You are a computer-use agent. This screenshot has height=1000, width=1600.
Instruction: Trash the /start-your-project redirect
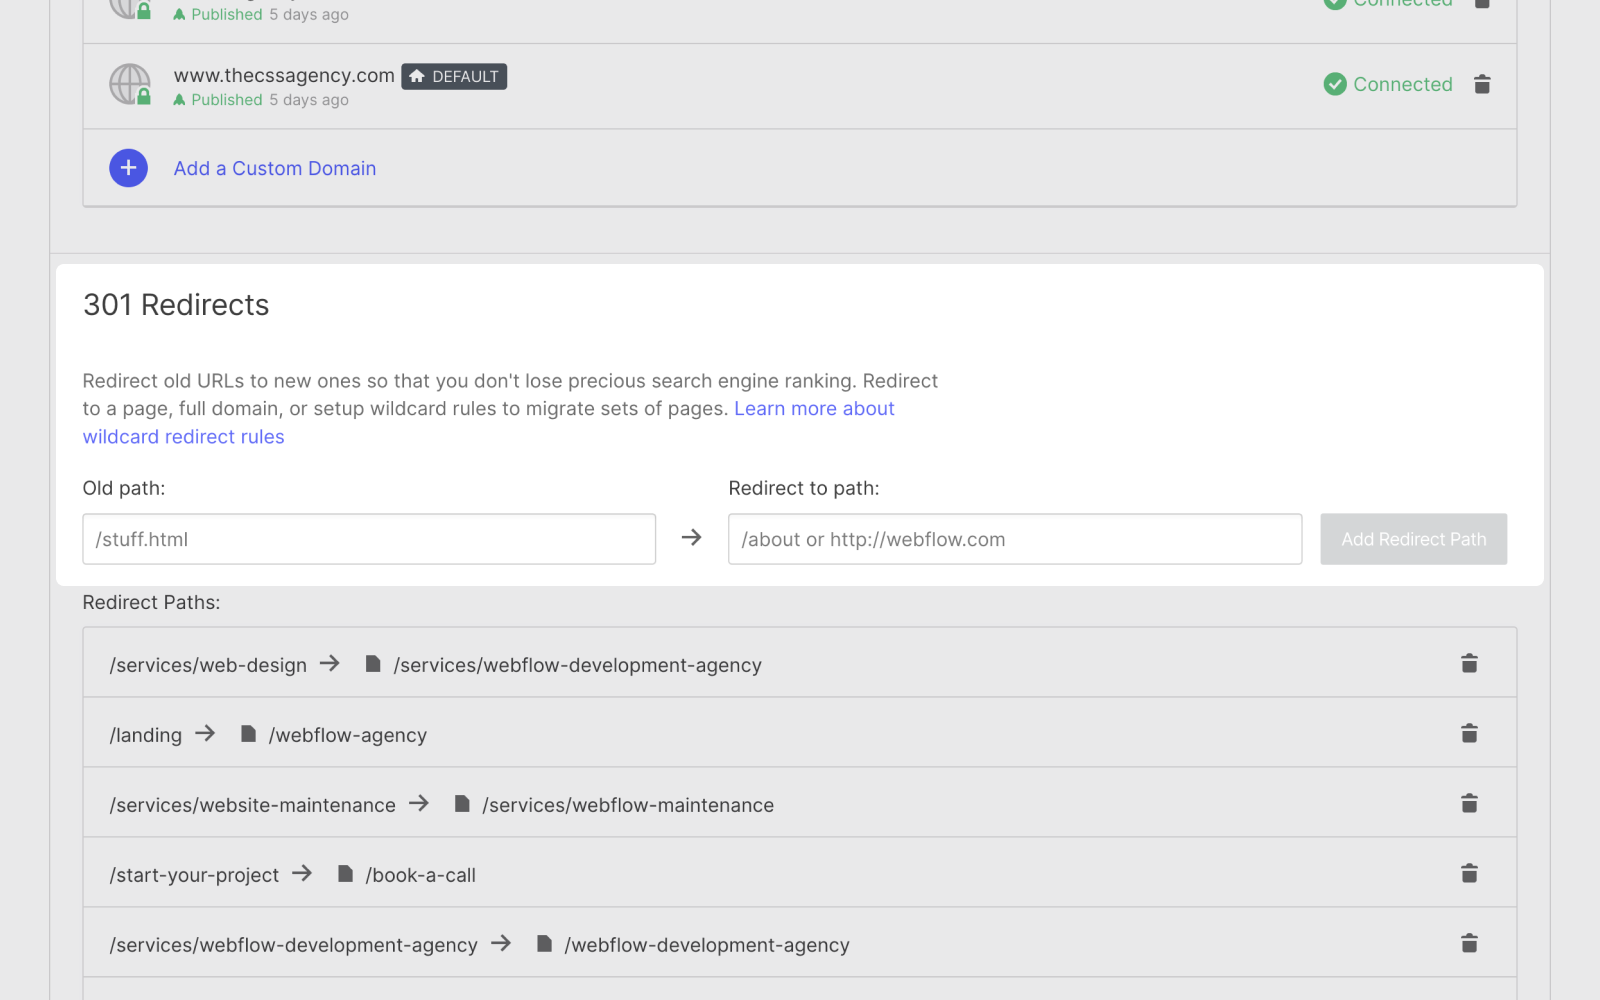(1469, 874)
